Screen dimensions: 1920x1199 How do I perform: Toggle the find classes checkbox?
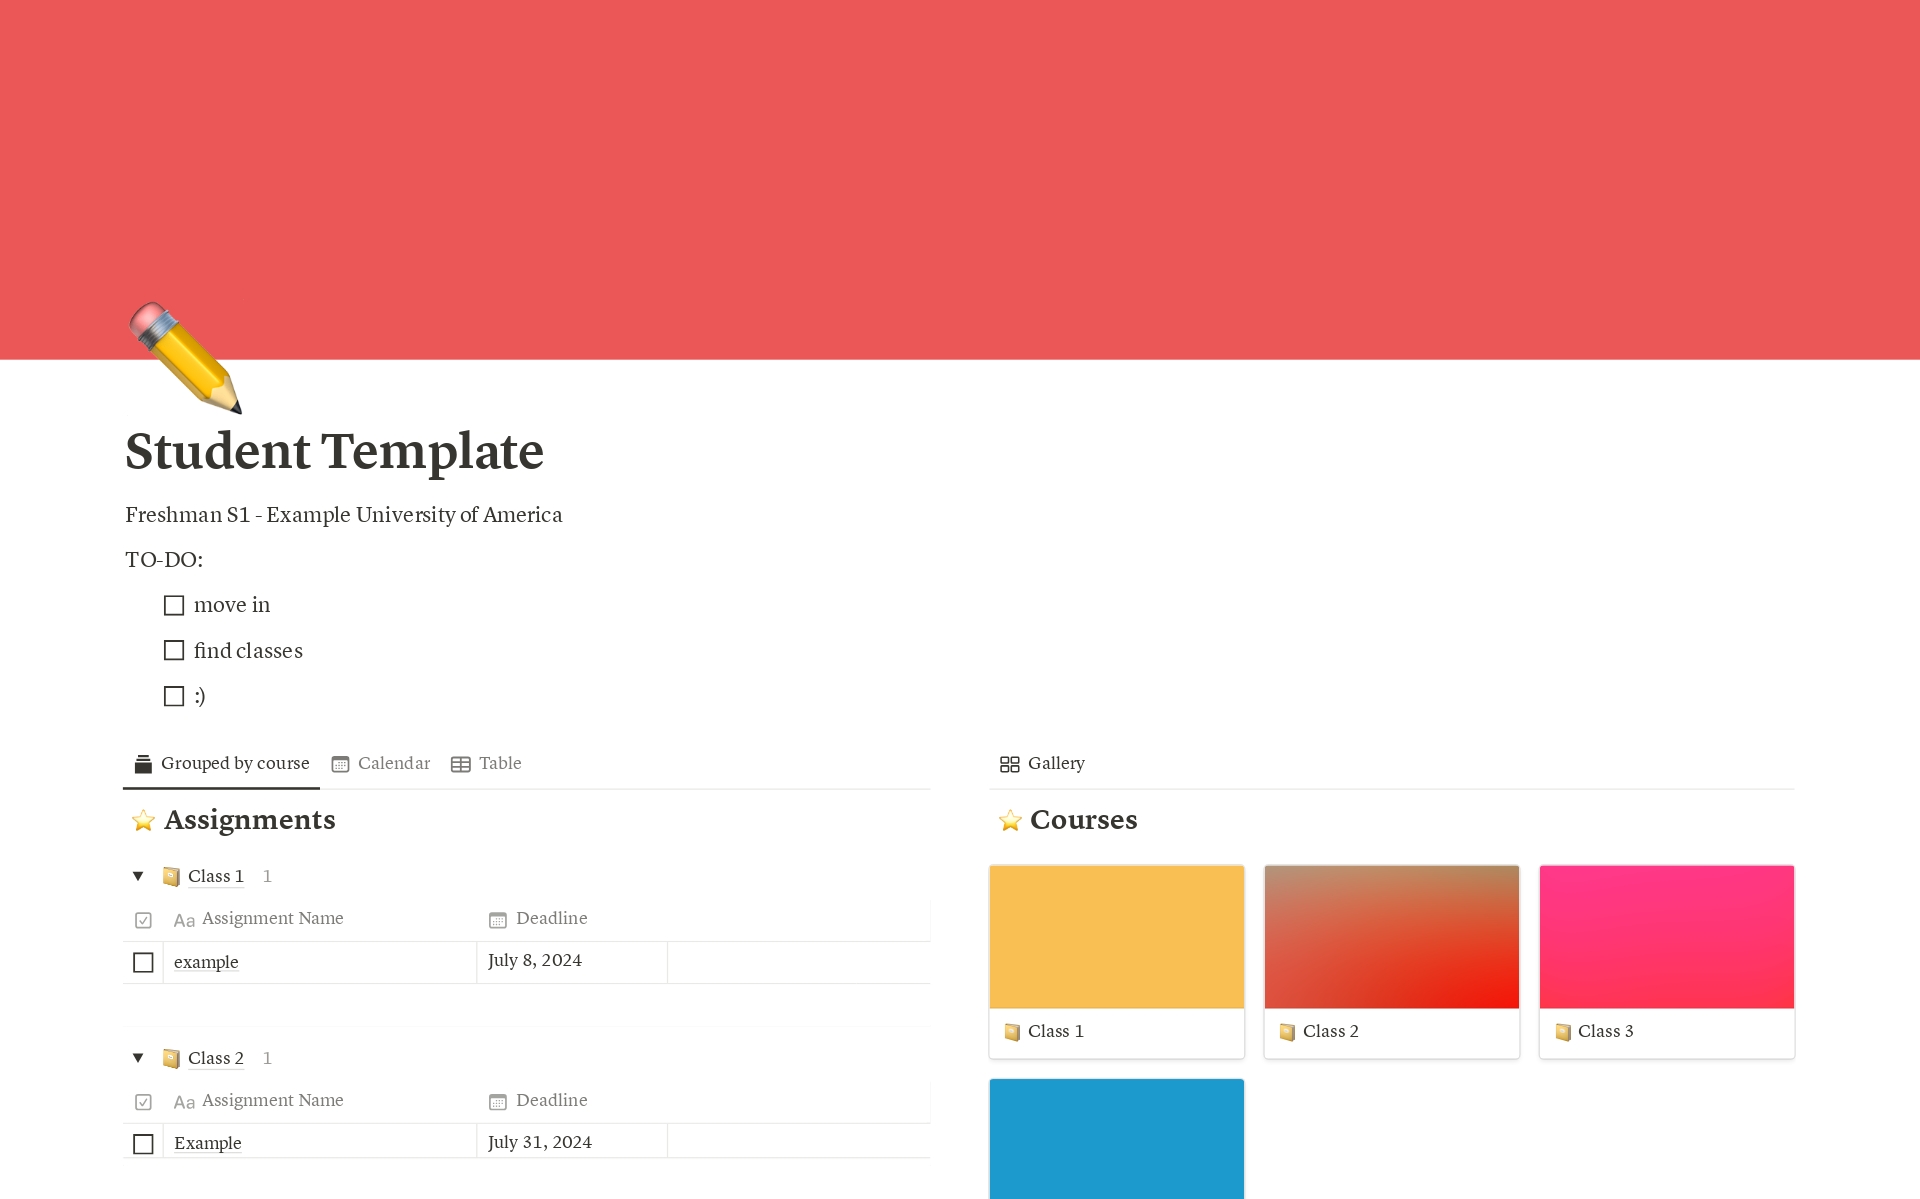click(x=175, y=649)
